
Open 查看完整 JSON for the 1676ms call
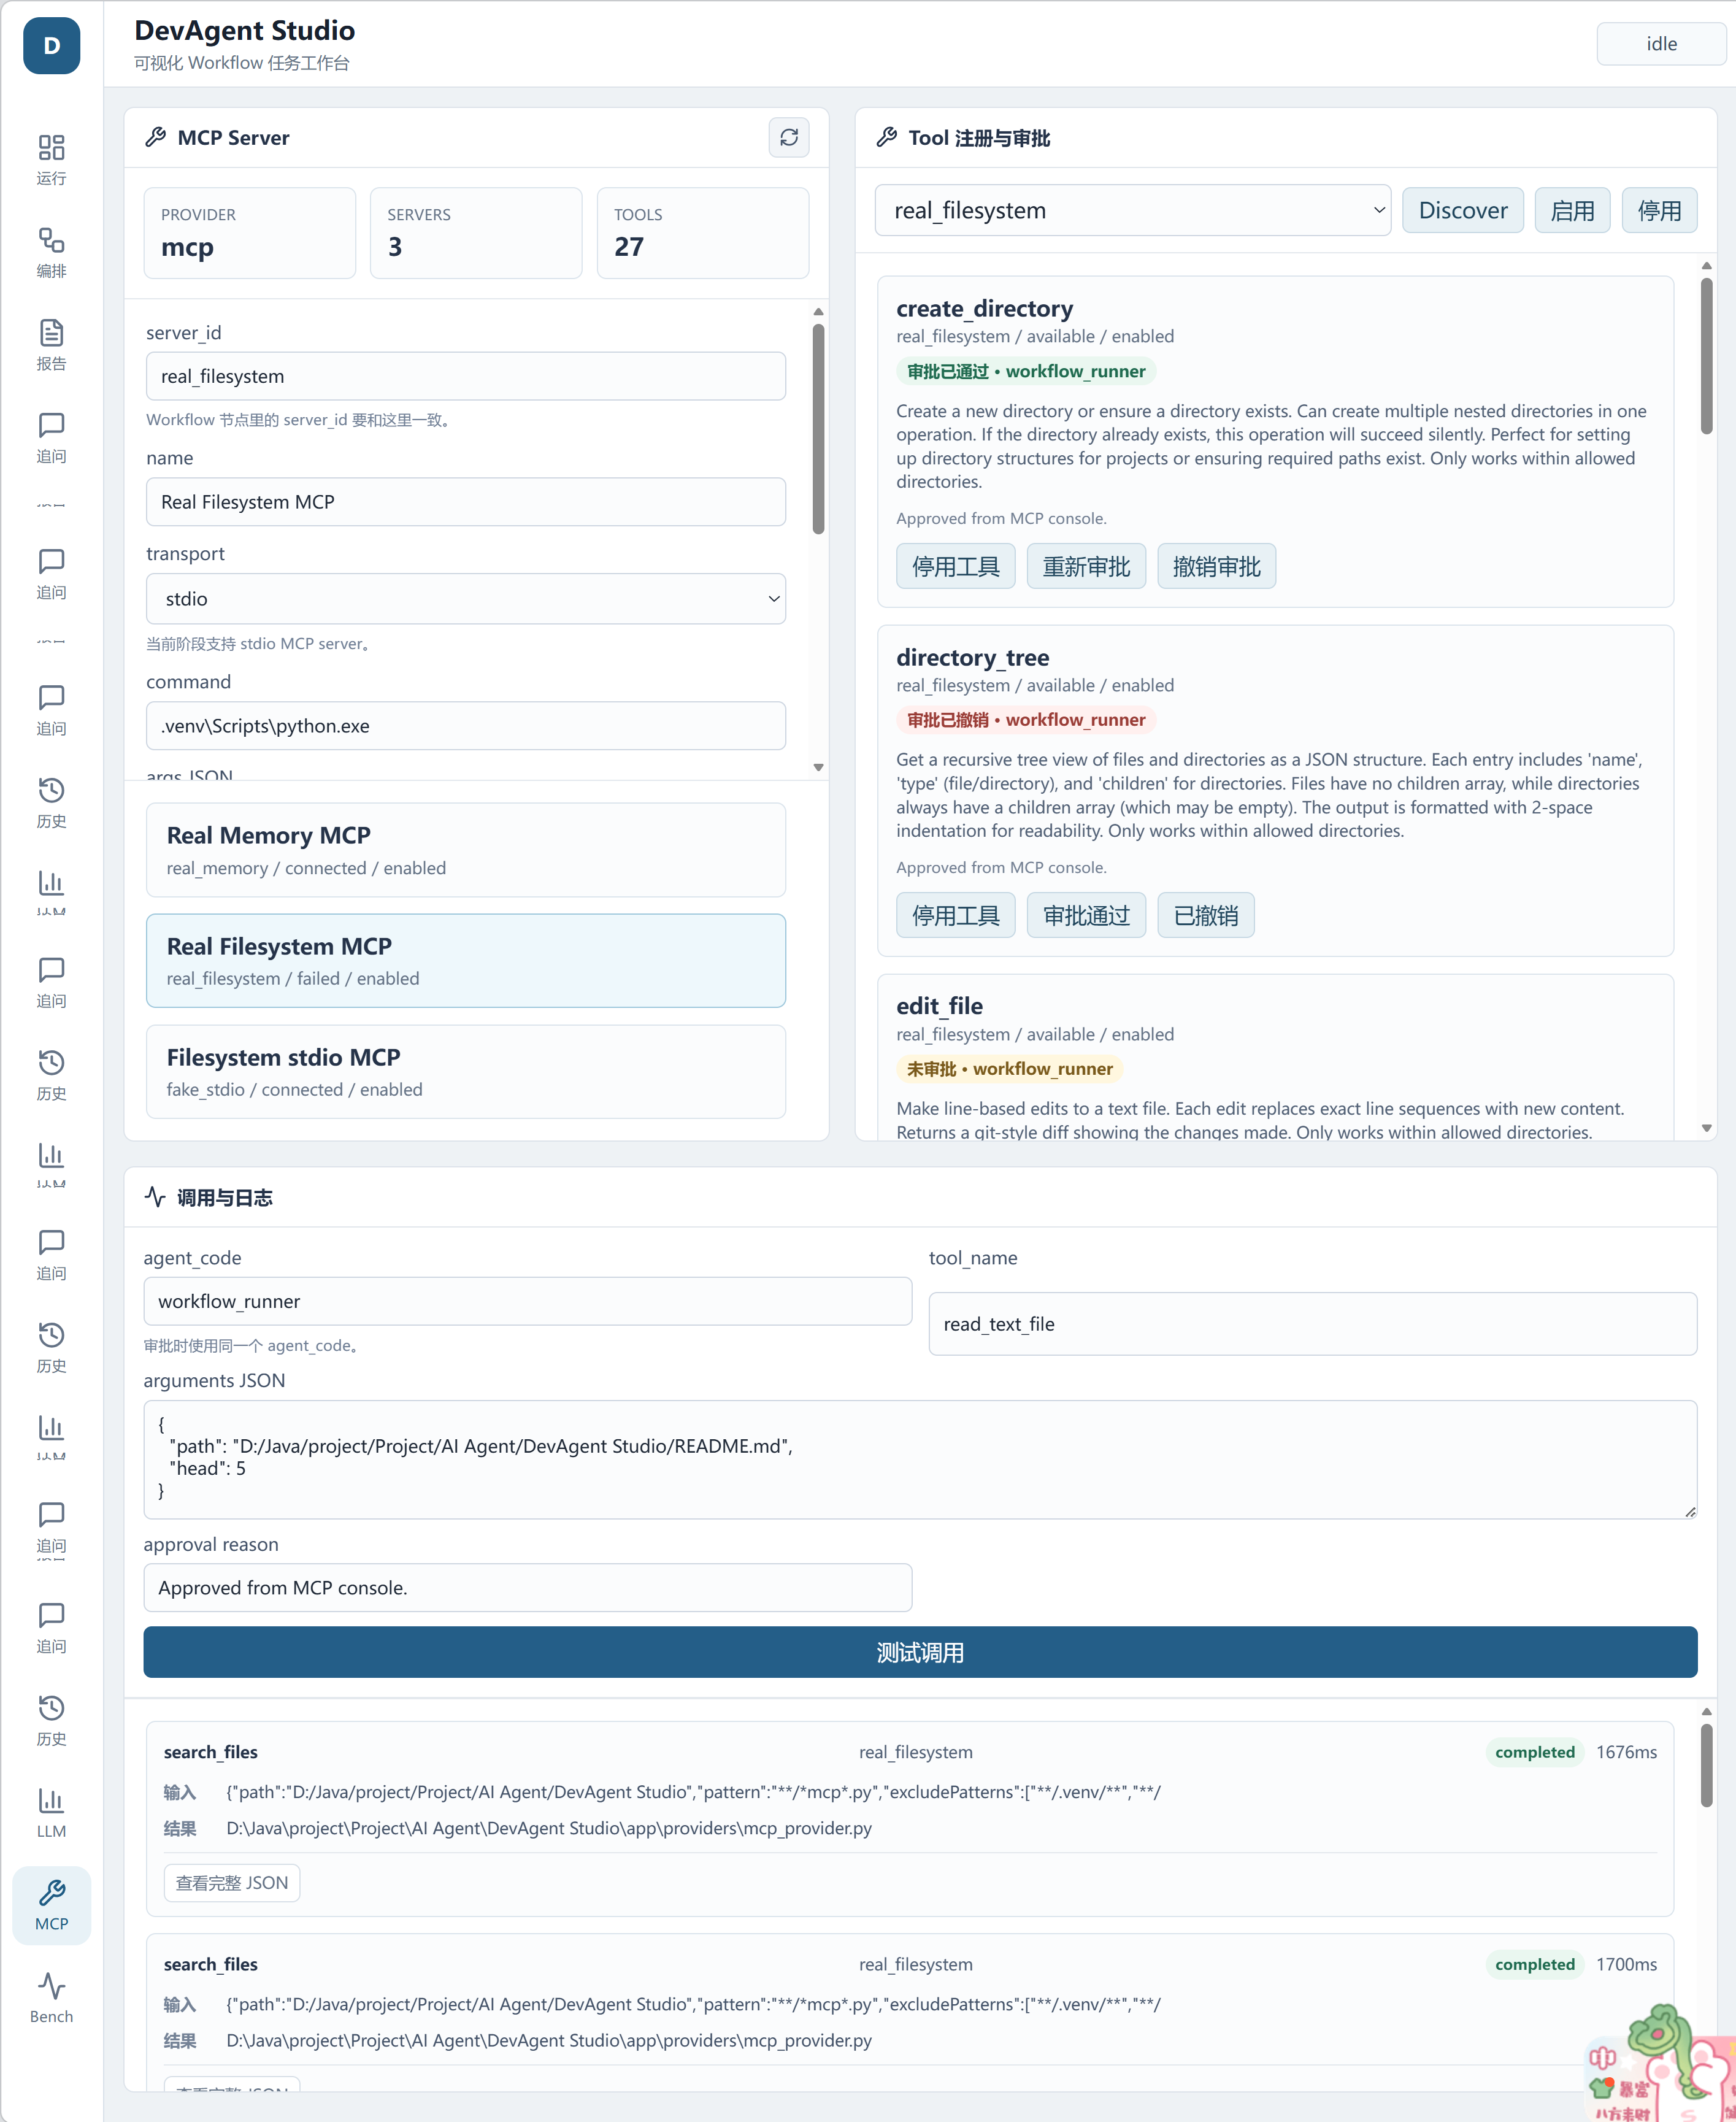point(232,1882)
